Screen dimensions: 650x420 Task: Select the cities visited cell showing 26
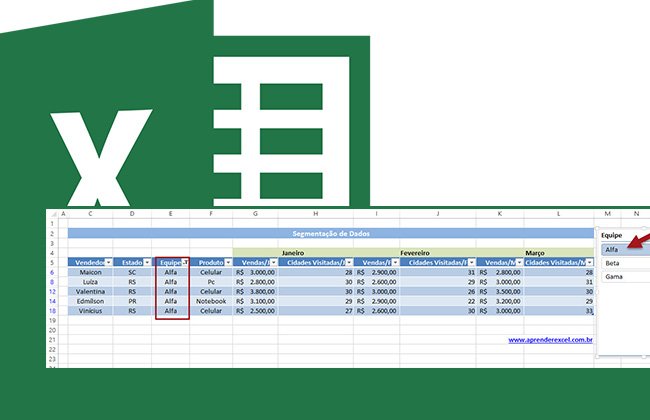click(438, 291)
